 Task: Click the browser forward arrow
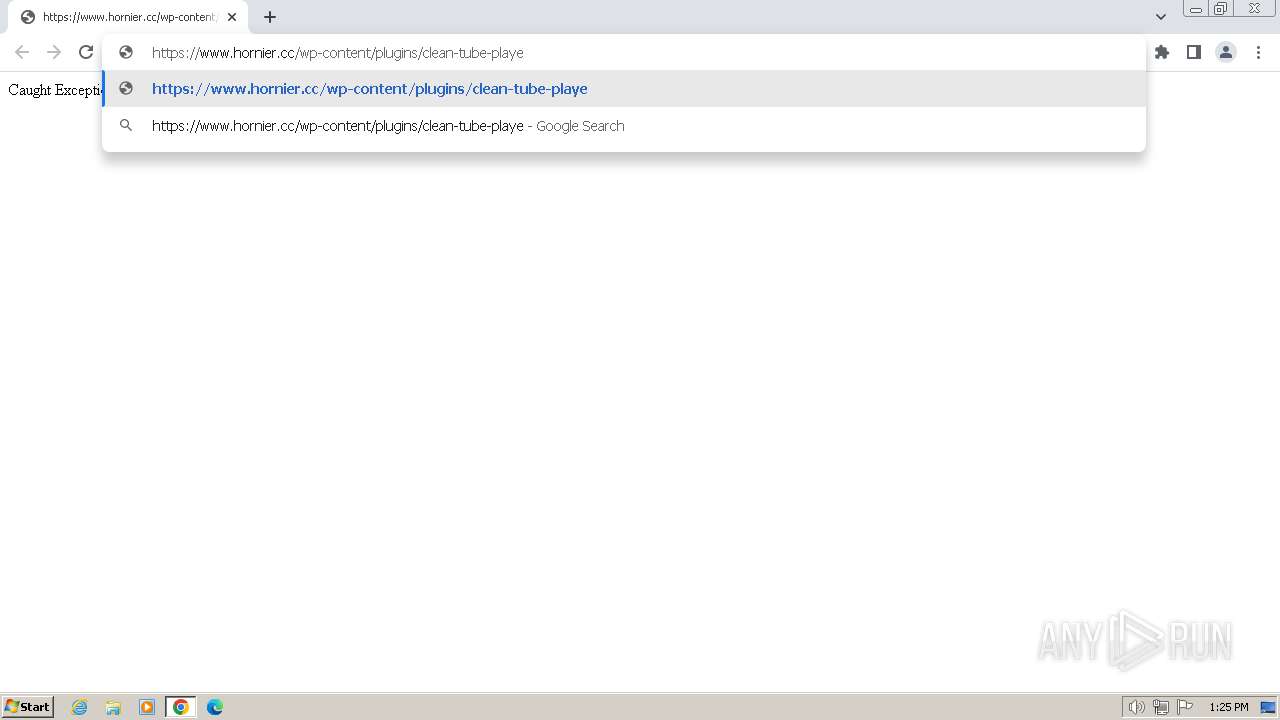54,52
